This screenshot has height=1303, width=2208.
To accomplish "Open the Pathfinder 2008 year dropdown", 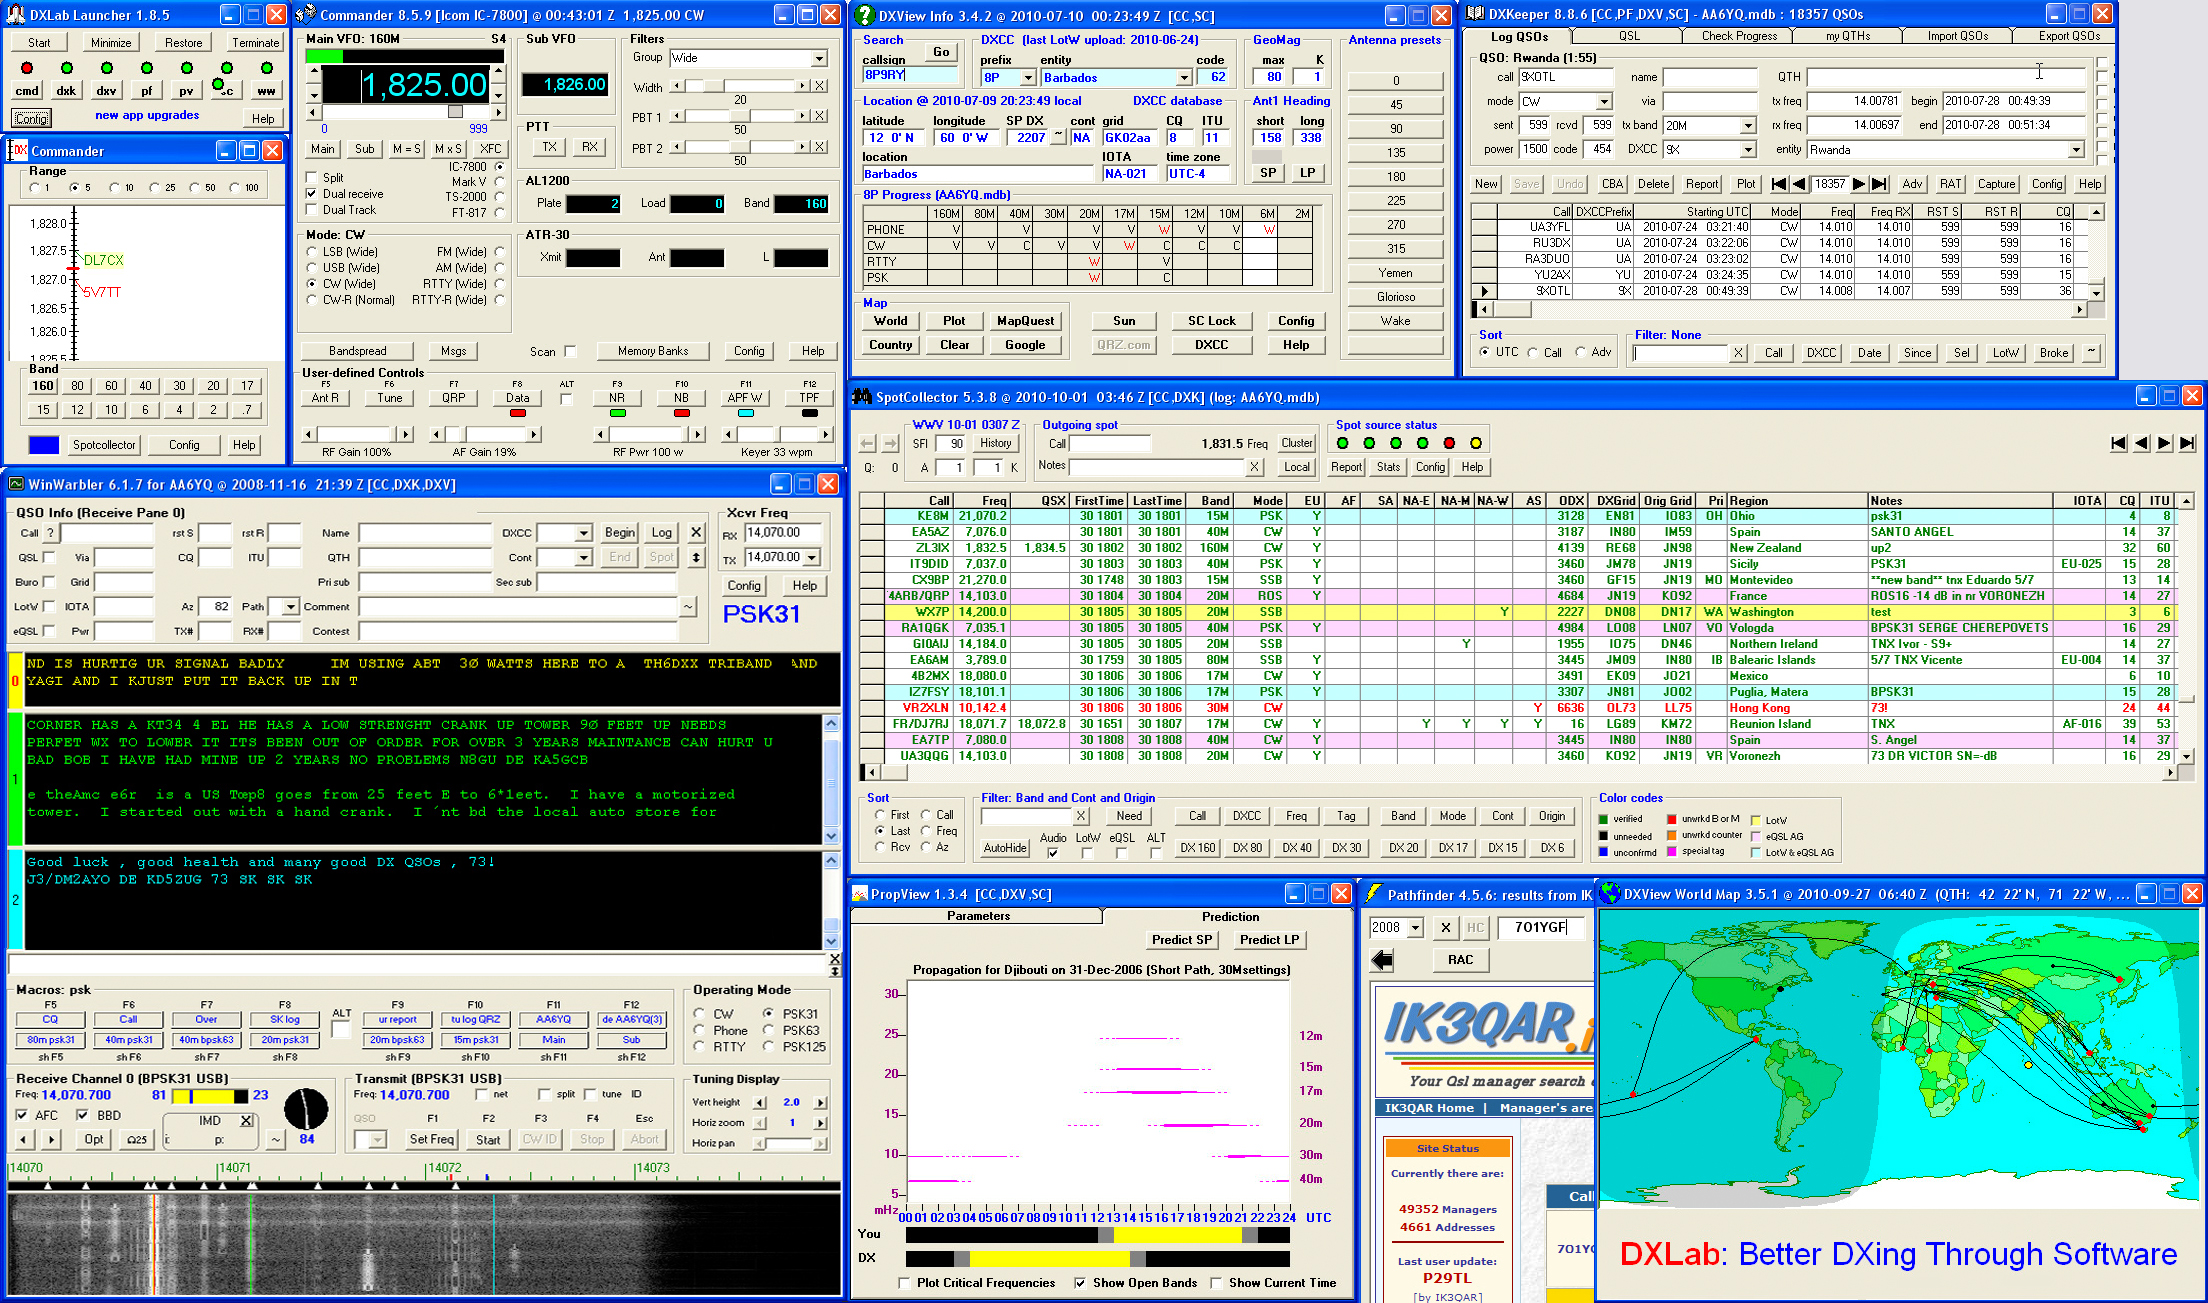I will (1415, 928).
